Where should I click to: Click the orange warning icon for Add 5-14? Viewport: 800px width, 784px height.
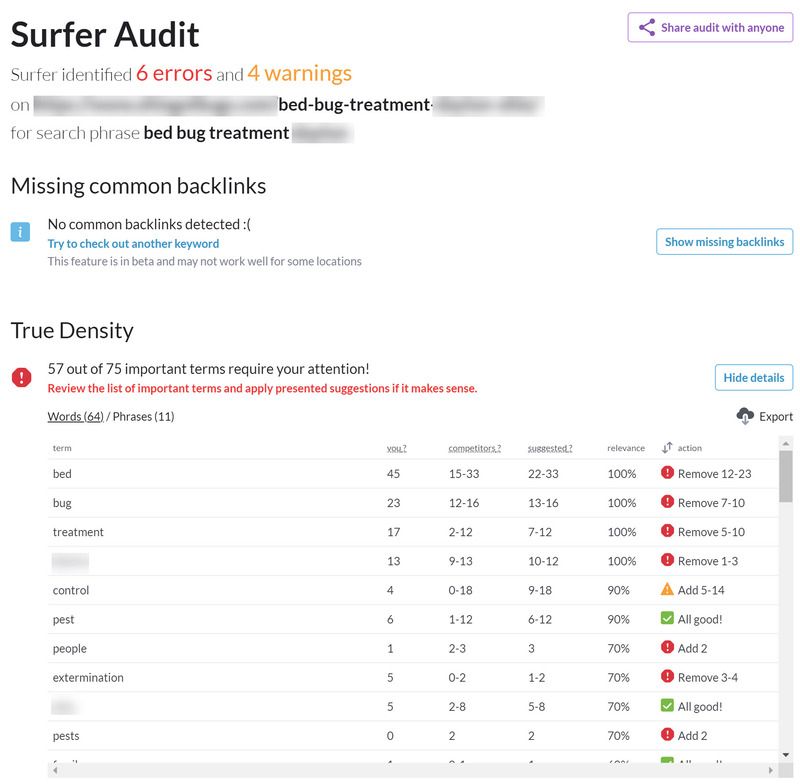pyautogui.click(x=667, y=589)
